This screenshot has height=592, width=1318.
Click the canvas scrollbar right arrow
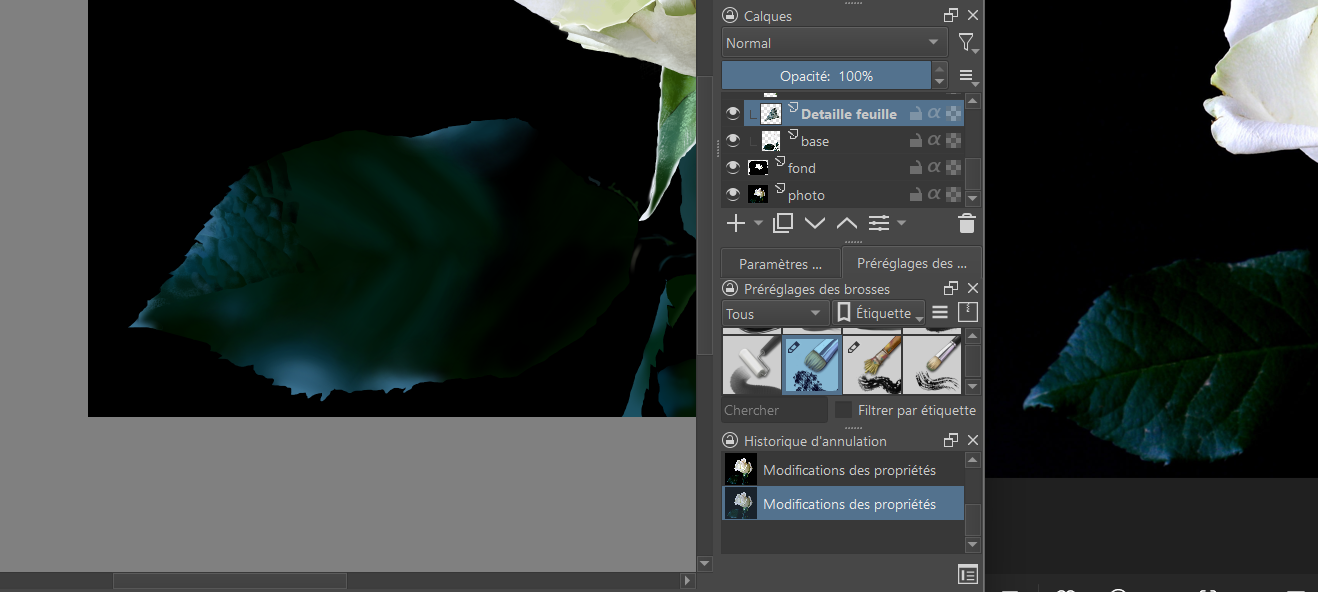pyautogui.click(x=687, y=581)
